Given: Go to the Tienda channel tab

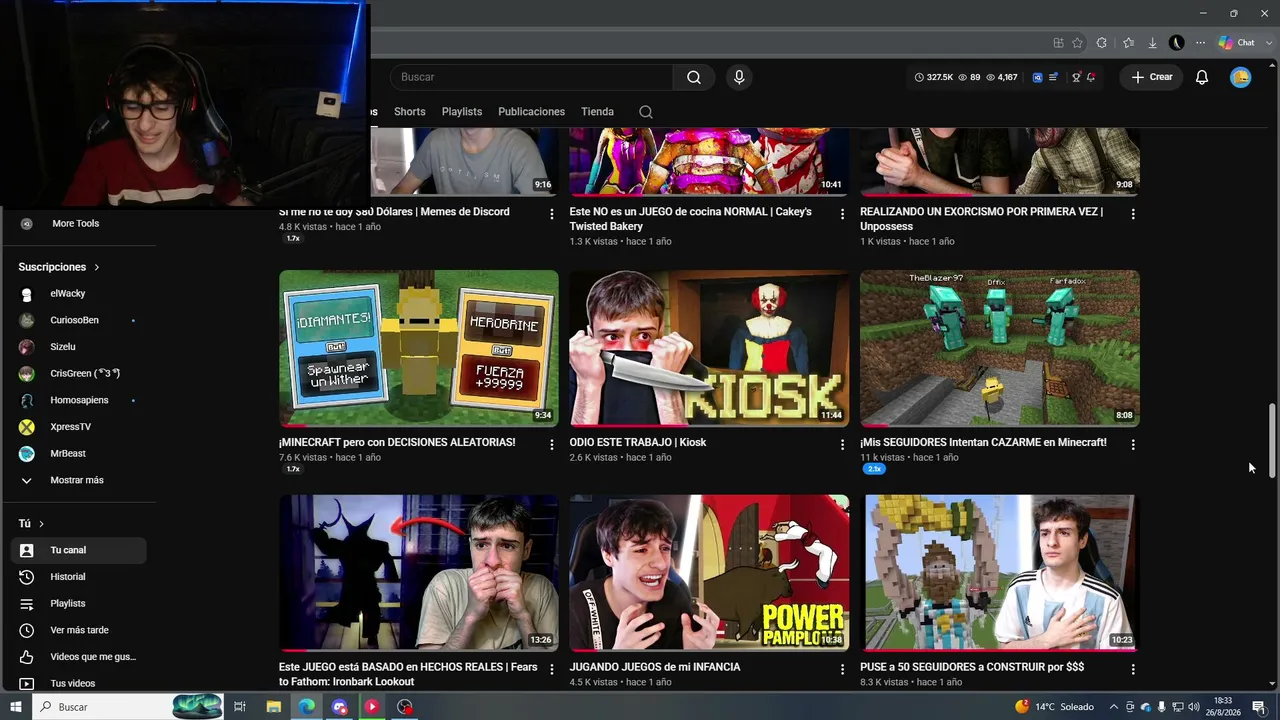Looking at the screenshot, I should tap(597, 112).
